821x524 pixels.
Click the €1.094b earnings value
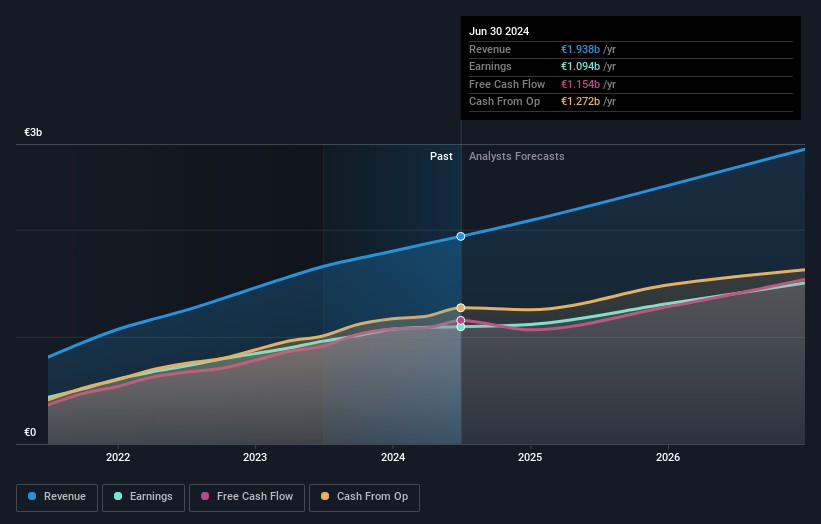pyautogui.click(x=580, y=66)
